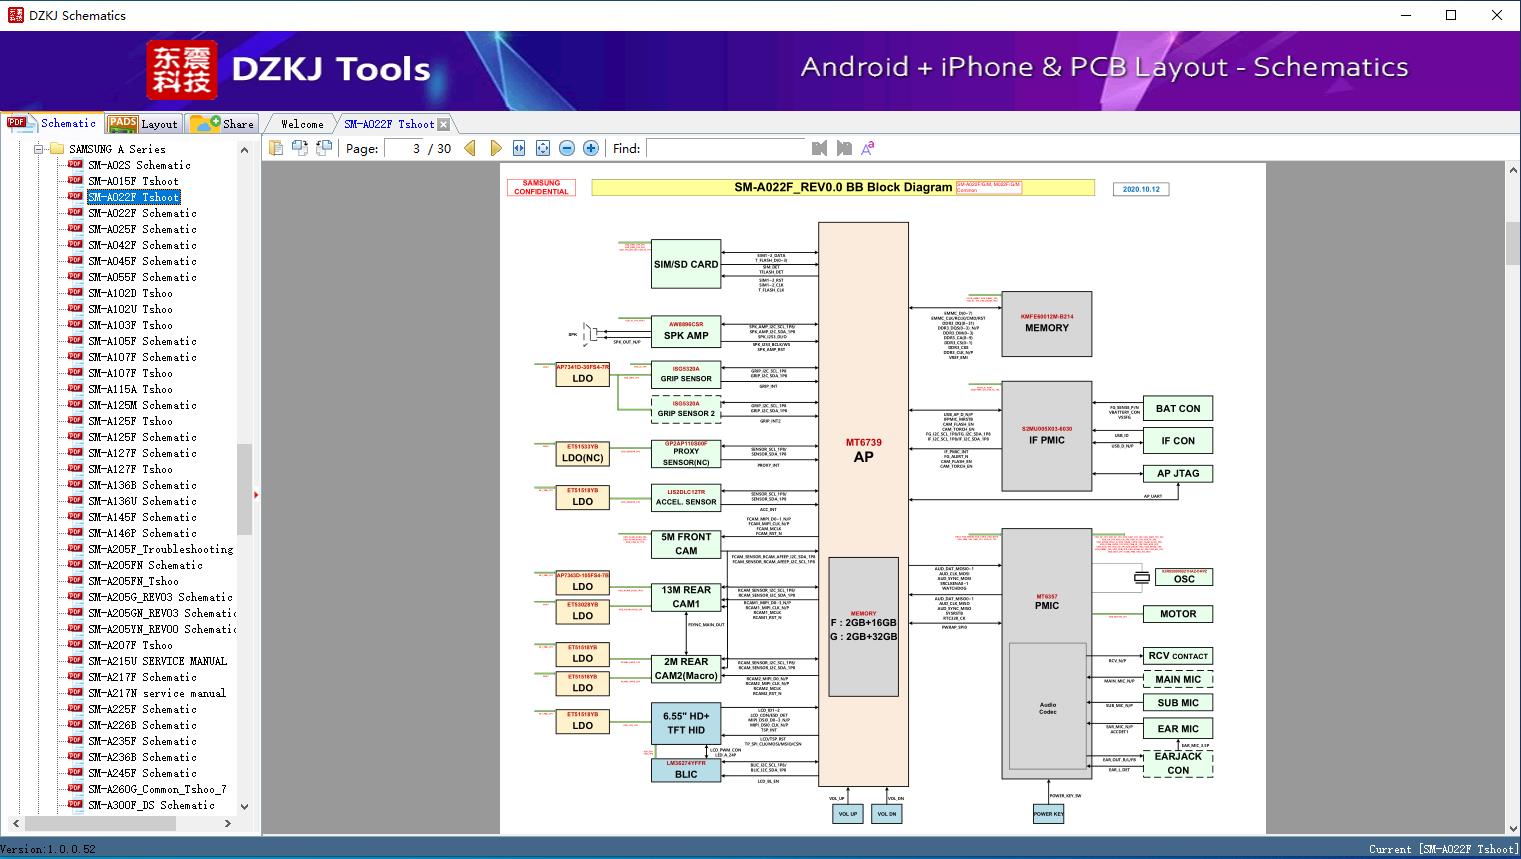This screenshot has width=1521, height=859.
Task: Open the Share tab
Action: click(222, 124)
